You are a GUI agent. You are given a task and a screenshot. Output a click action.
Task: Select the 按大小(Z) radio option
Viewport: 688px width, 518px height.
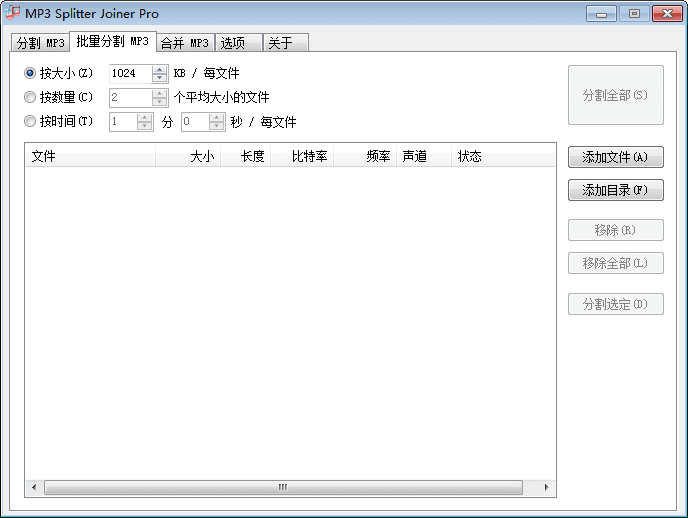pos(58,73)
